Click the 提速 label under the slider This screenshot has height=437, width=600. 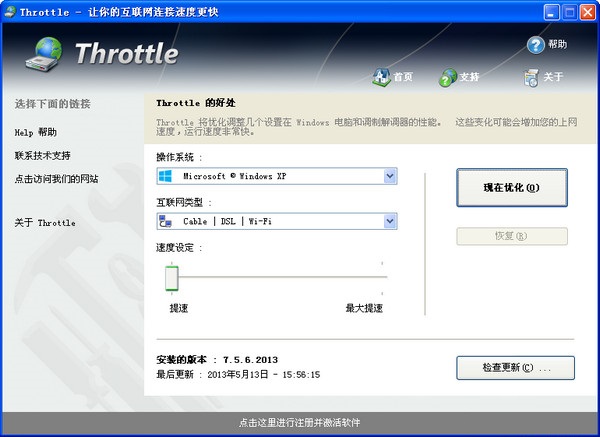[179, 308]
